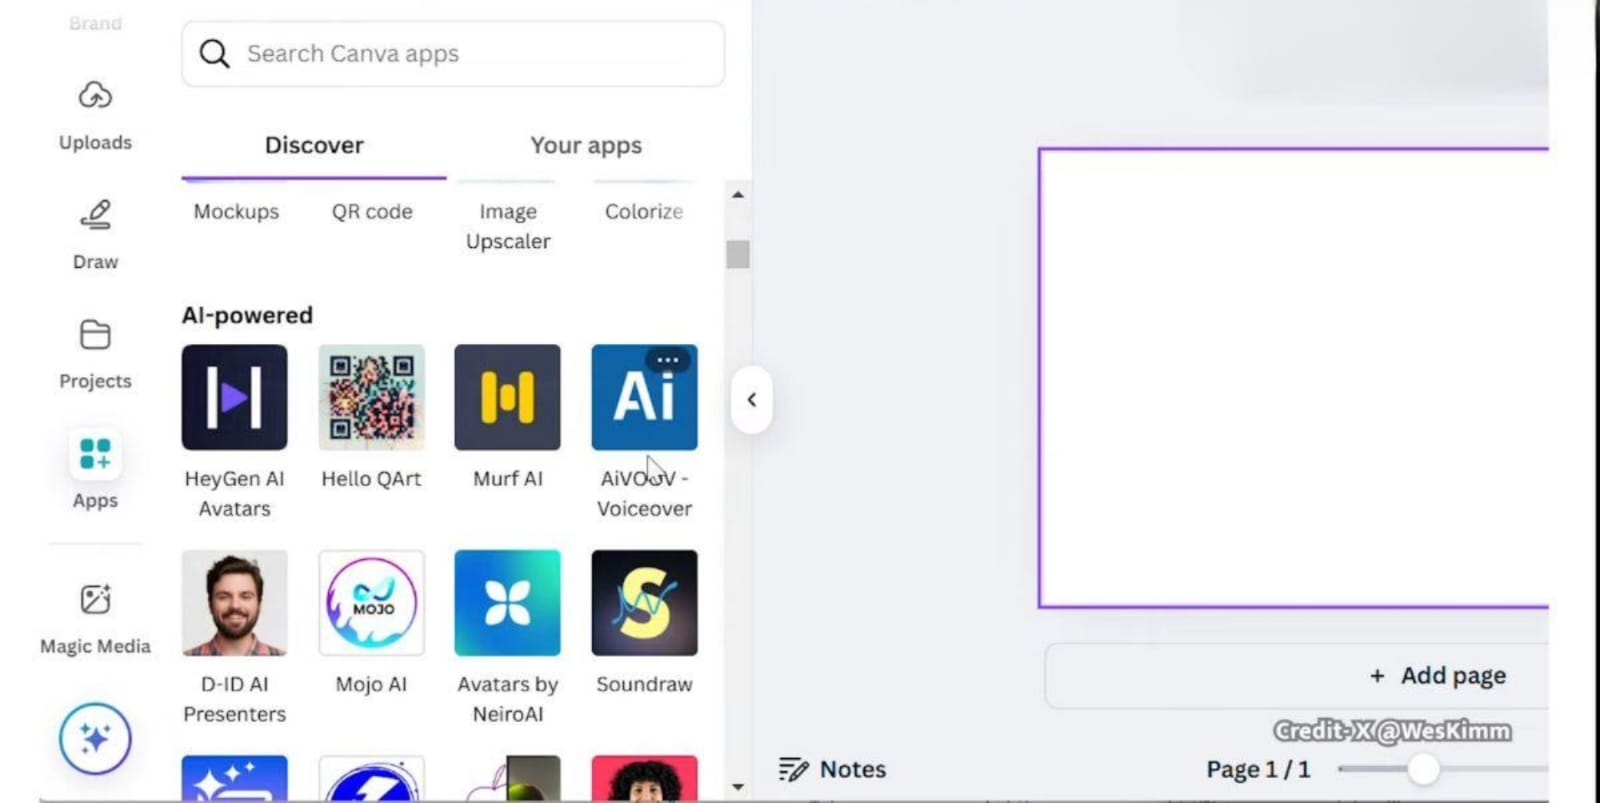Image resolution: width=1600 pixels, height=803 pixels.
Task: Switch to the Your apps tab
Action: (586, 146)
